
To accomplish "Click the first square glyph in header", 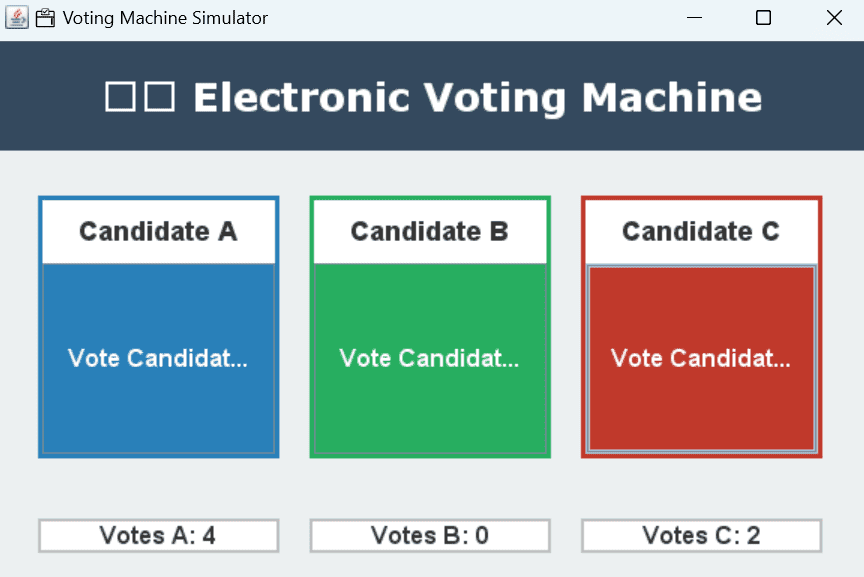I will click(120, 97).
